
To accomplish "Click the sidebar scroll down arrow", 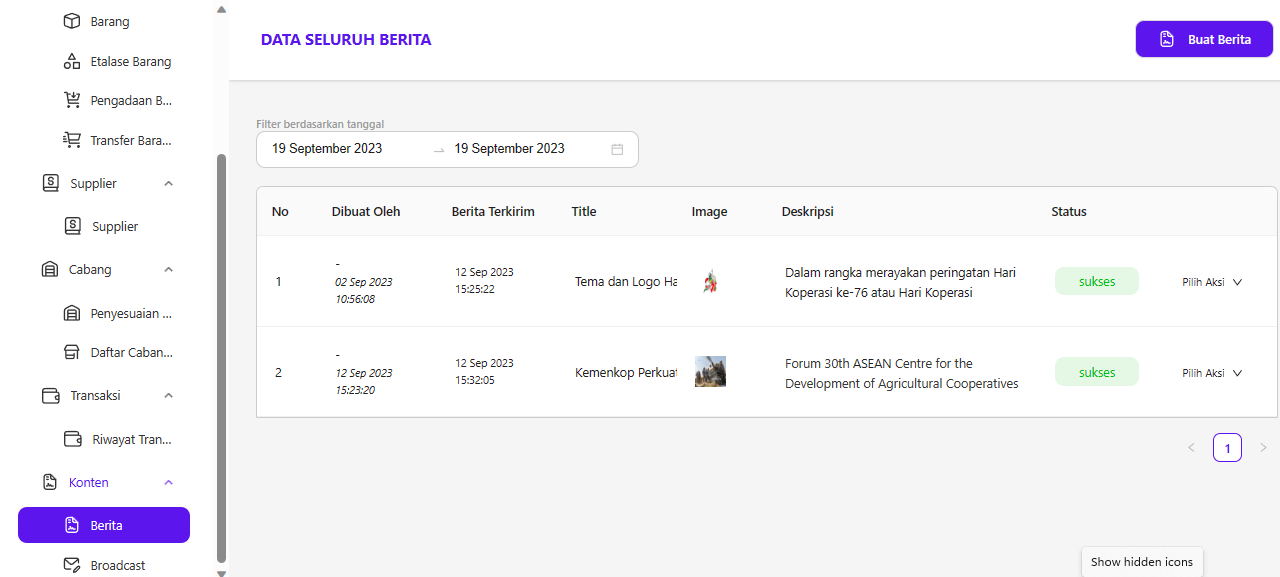I will point(221,571).
